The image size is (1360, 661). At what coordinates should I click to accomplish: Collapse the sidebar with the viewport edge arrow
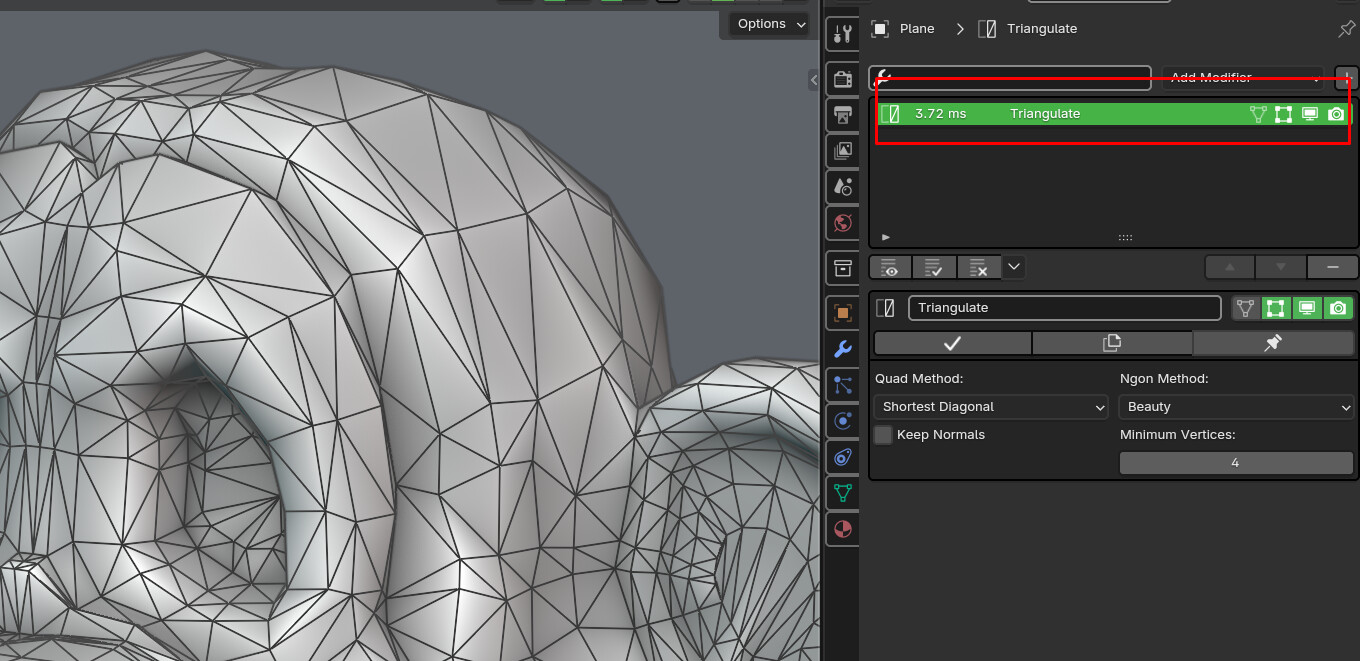(x=814, y=79)
